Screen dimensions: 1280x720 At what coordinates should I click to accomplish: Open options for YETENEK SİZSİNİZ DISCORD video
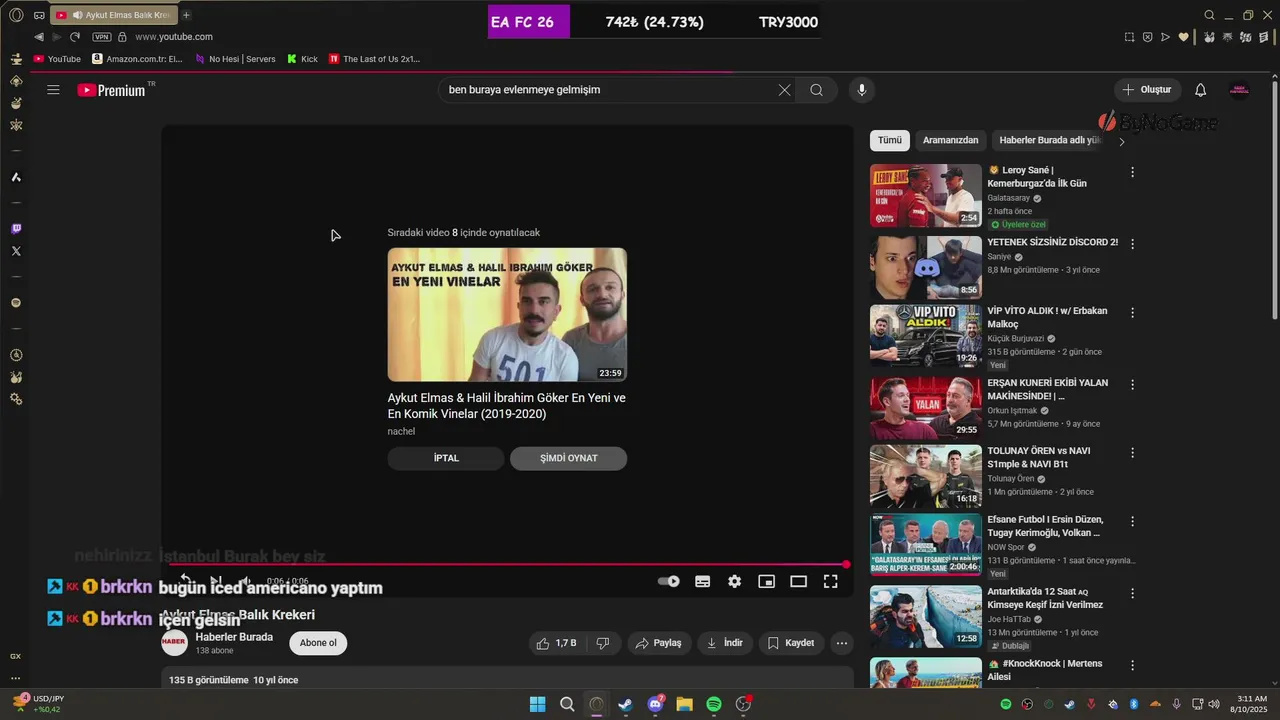click(x=1133, y=243)
